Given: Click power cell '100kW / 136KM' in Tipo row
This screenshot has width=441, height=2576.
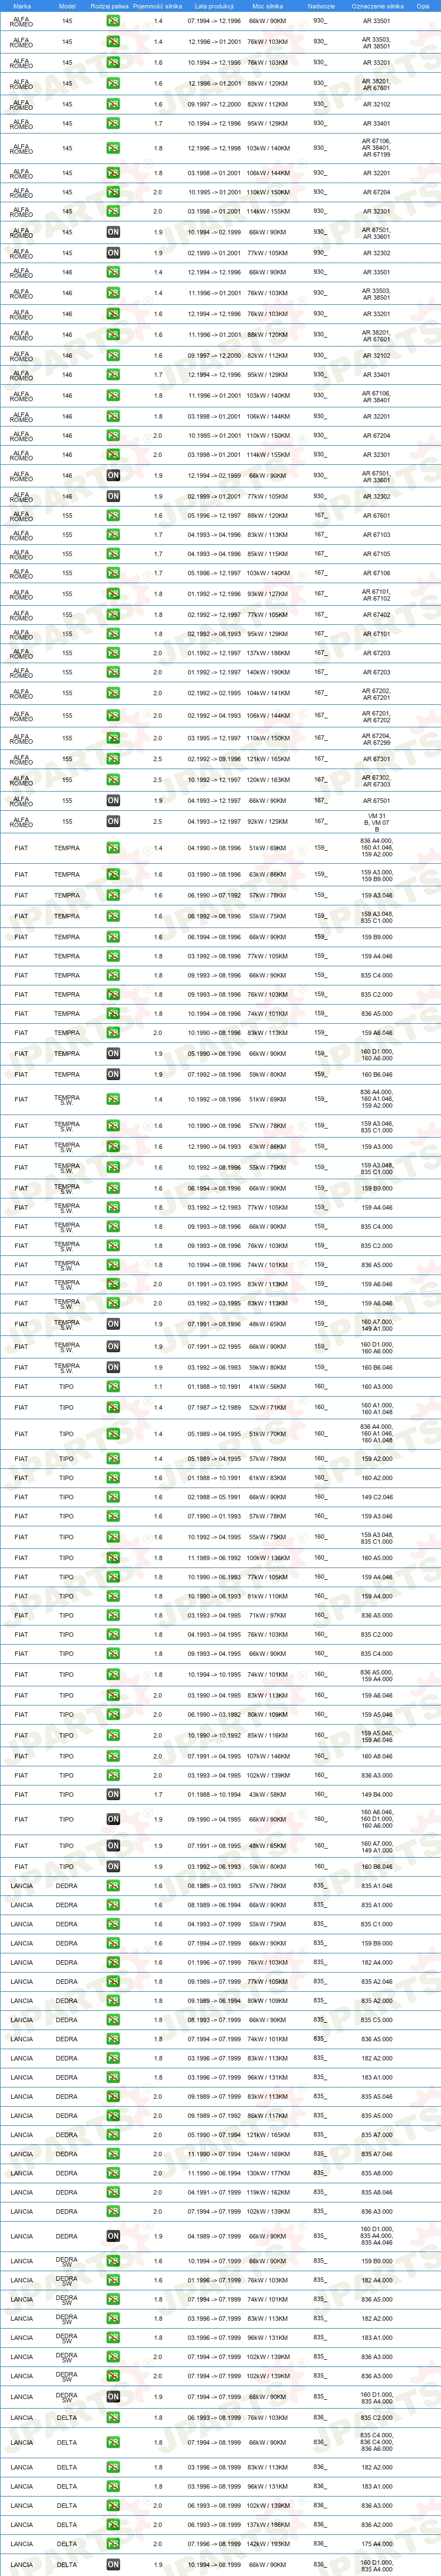Looking at the screenshot, I should pyautogui.click(x=267, y=1558).
